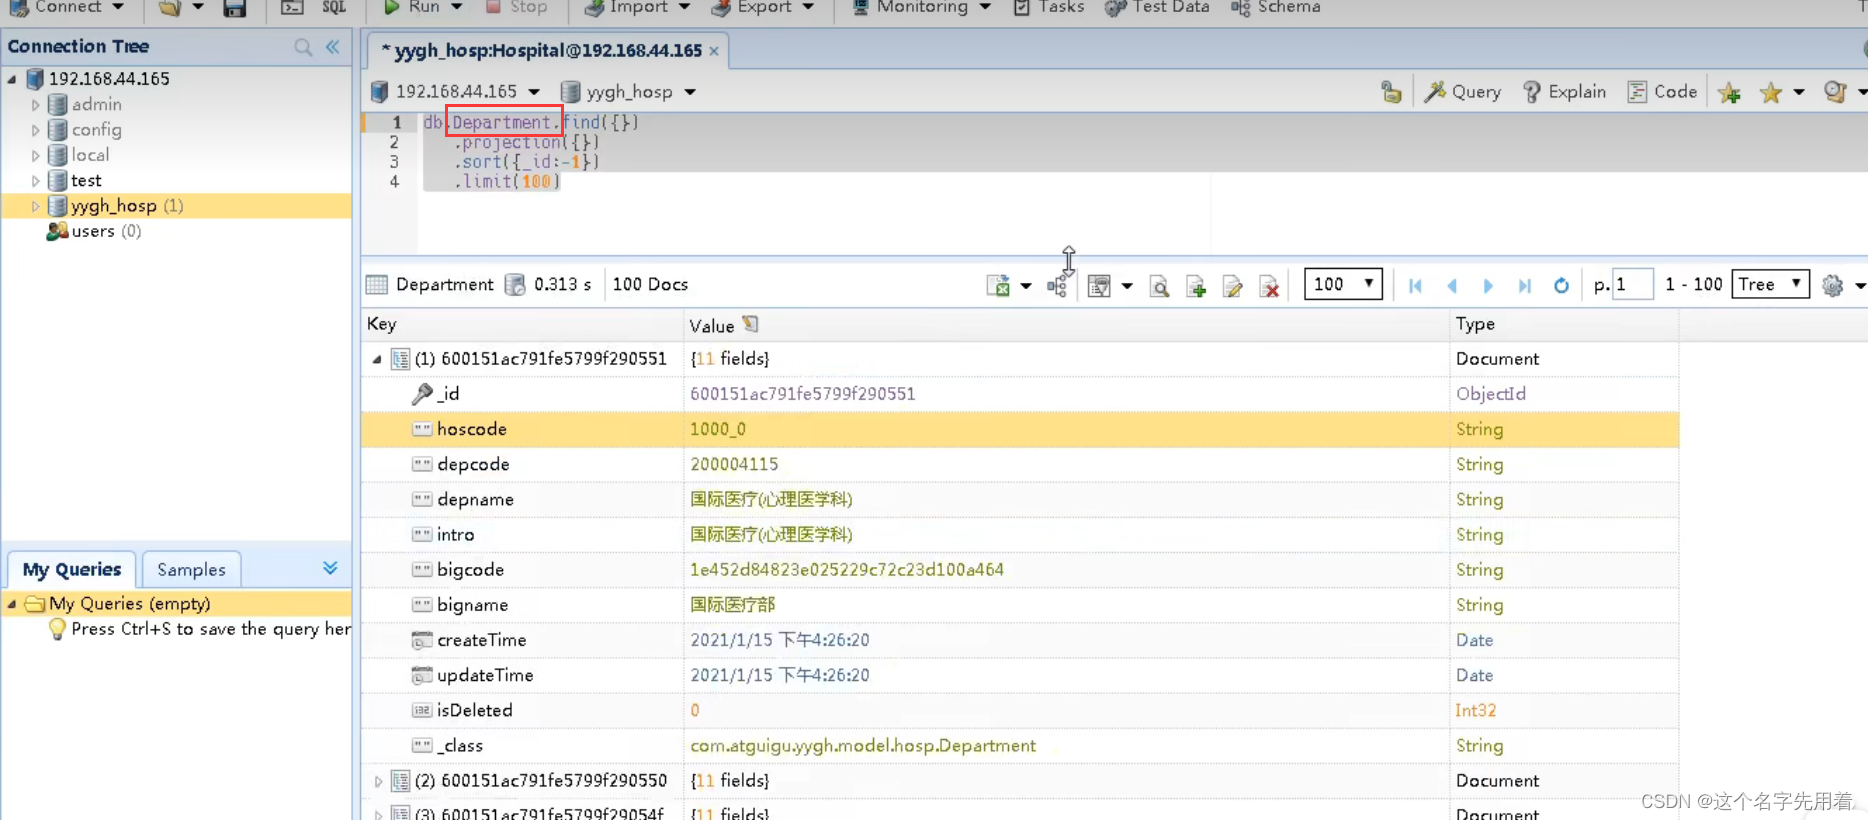The image size is (1868, 820).
Task: Switch to the My Queries tab
Action: click(72, 569)
